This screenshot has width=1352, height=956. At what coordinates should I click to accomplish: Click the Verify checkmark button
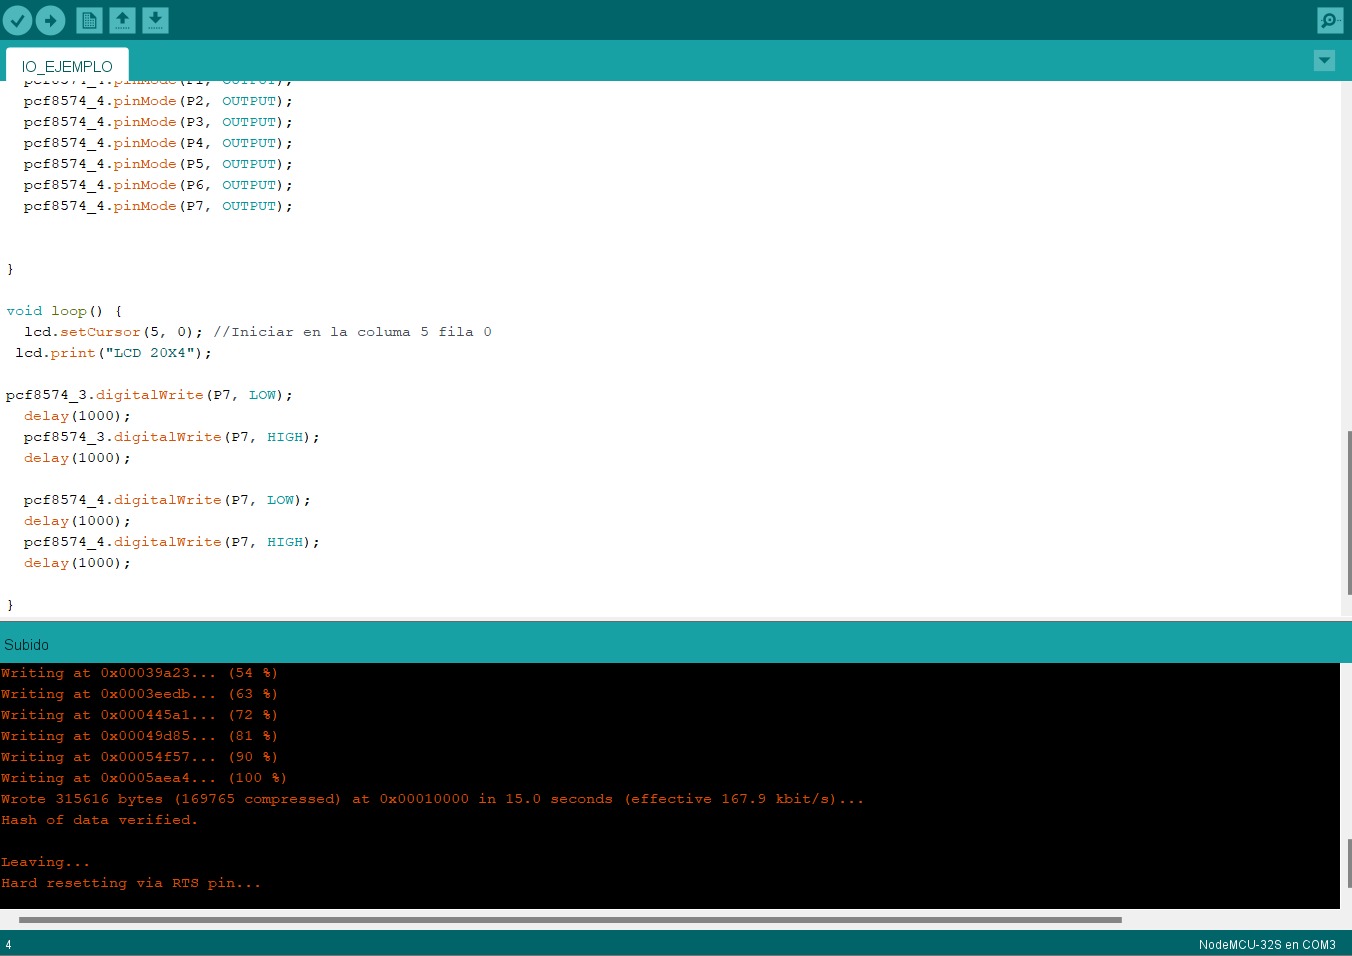pyautogui.click(x=17, y=20)
